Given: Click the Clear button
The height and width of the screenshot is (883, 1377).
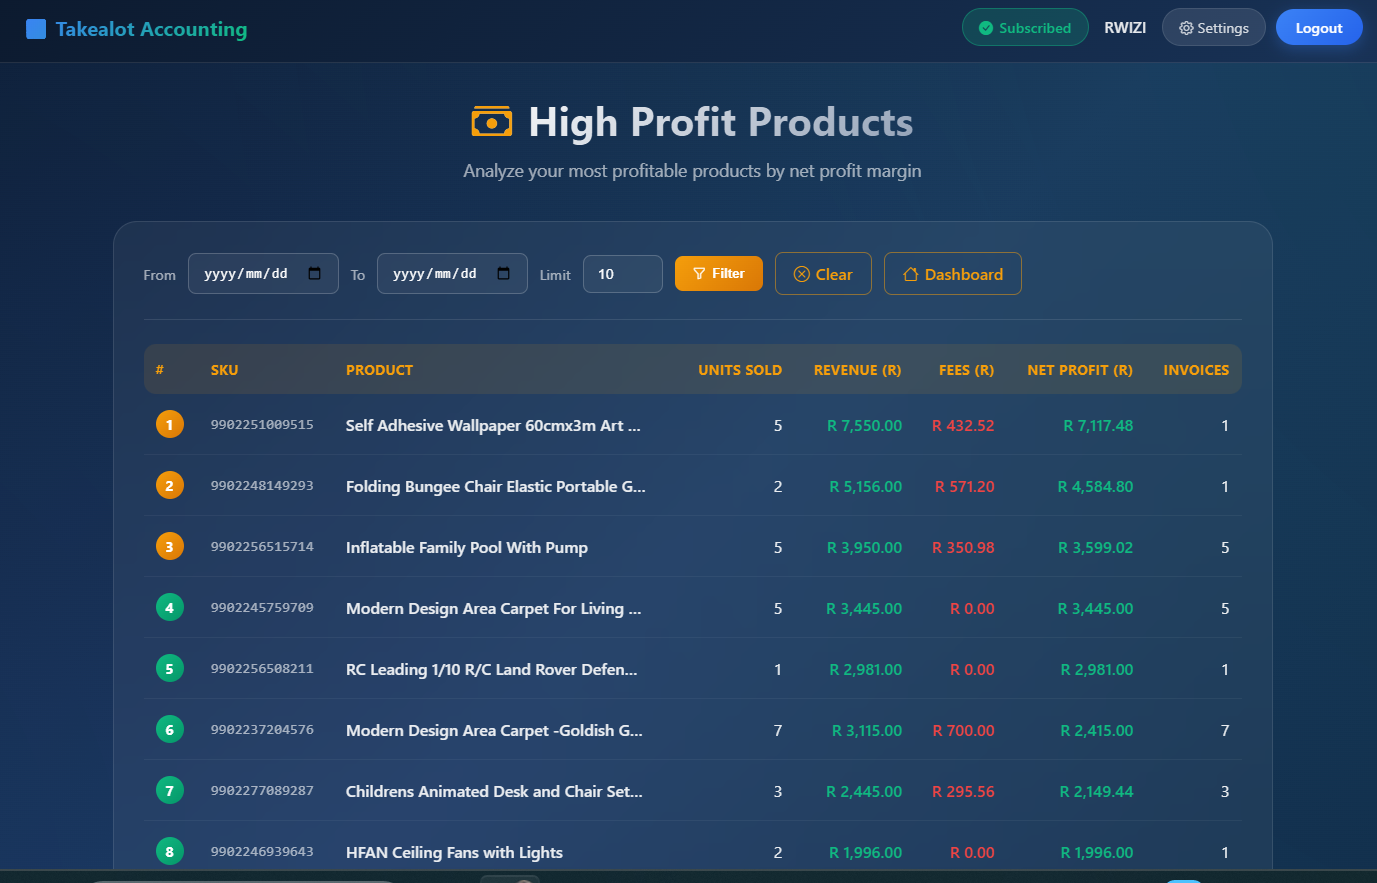Looking at the screenshot, I should [823, 273].
